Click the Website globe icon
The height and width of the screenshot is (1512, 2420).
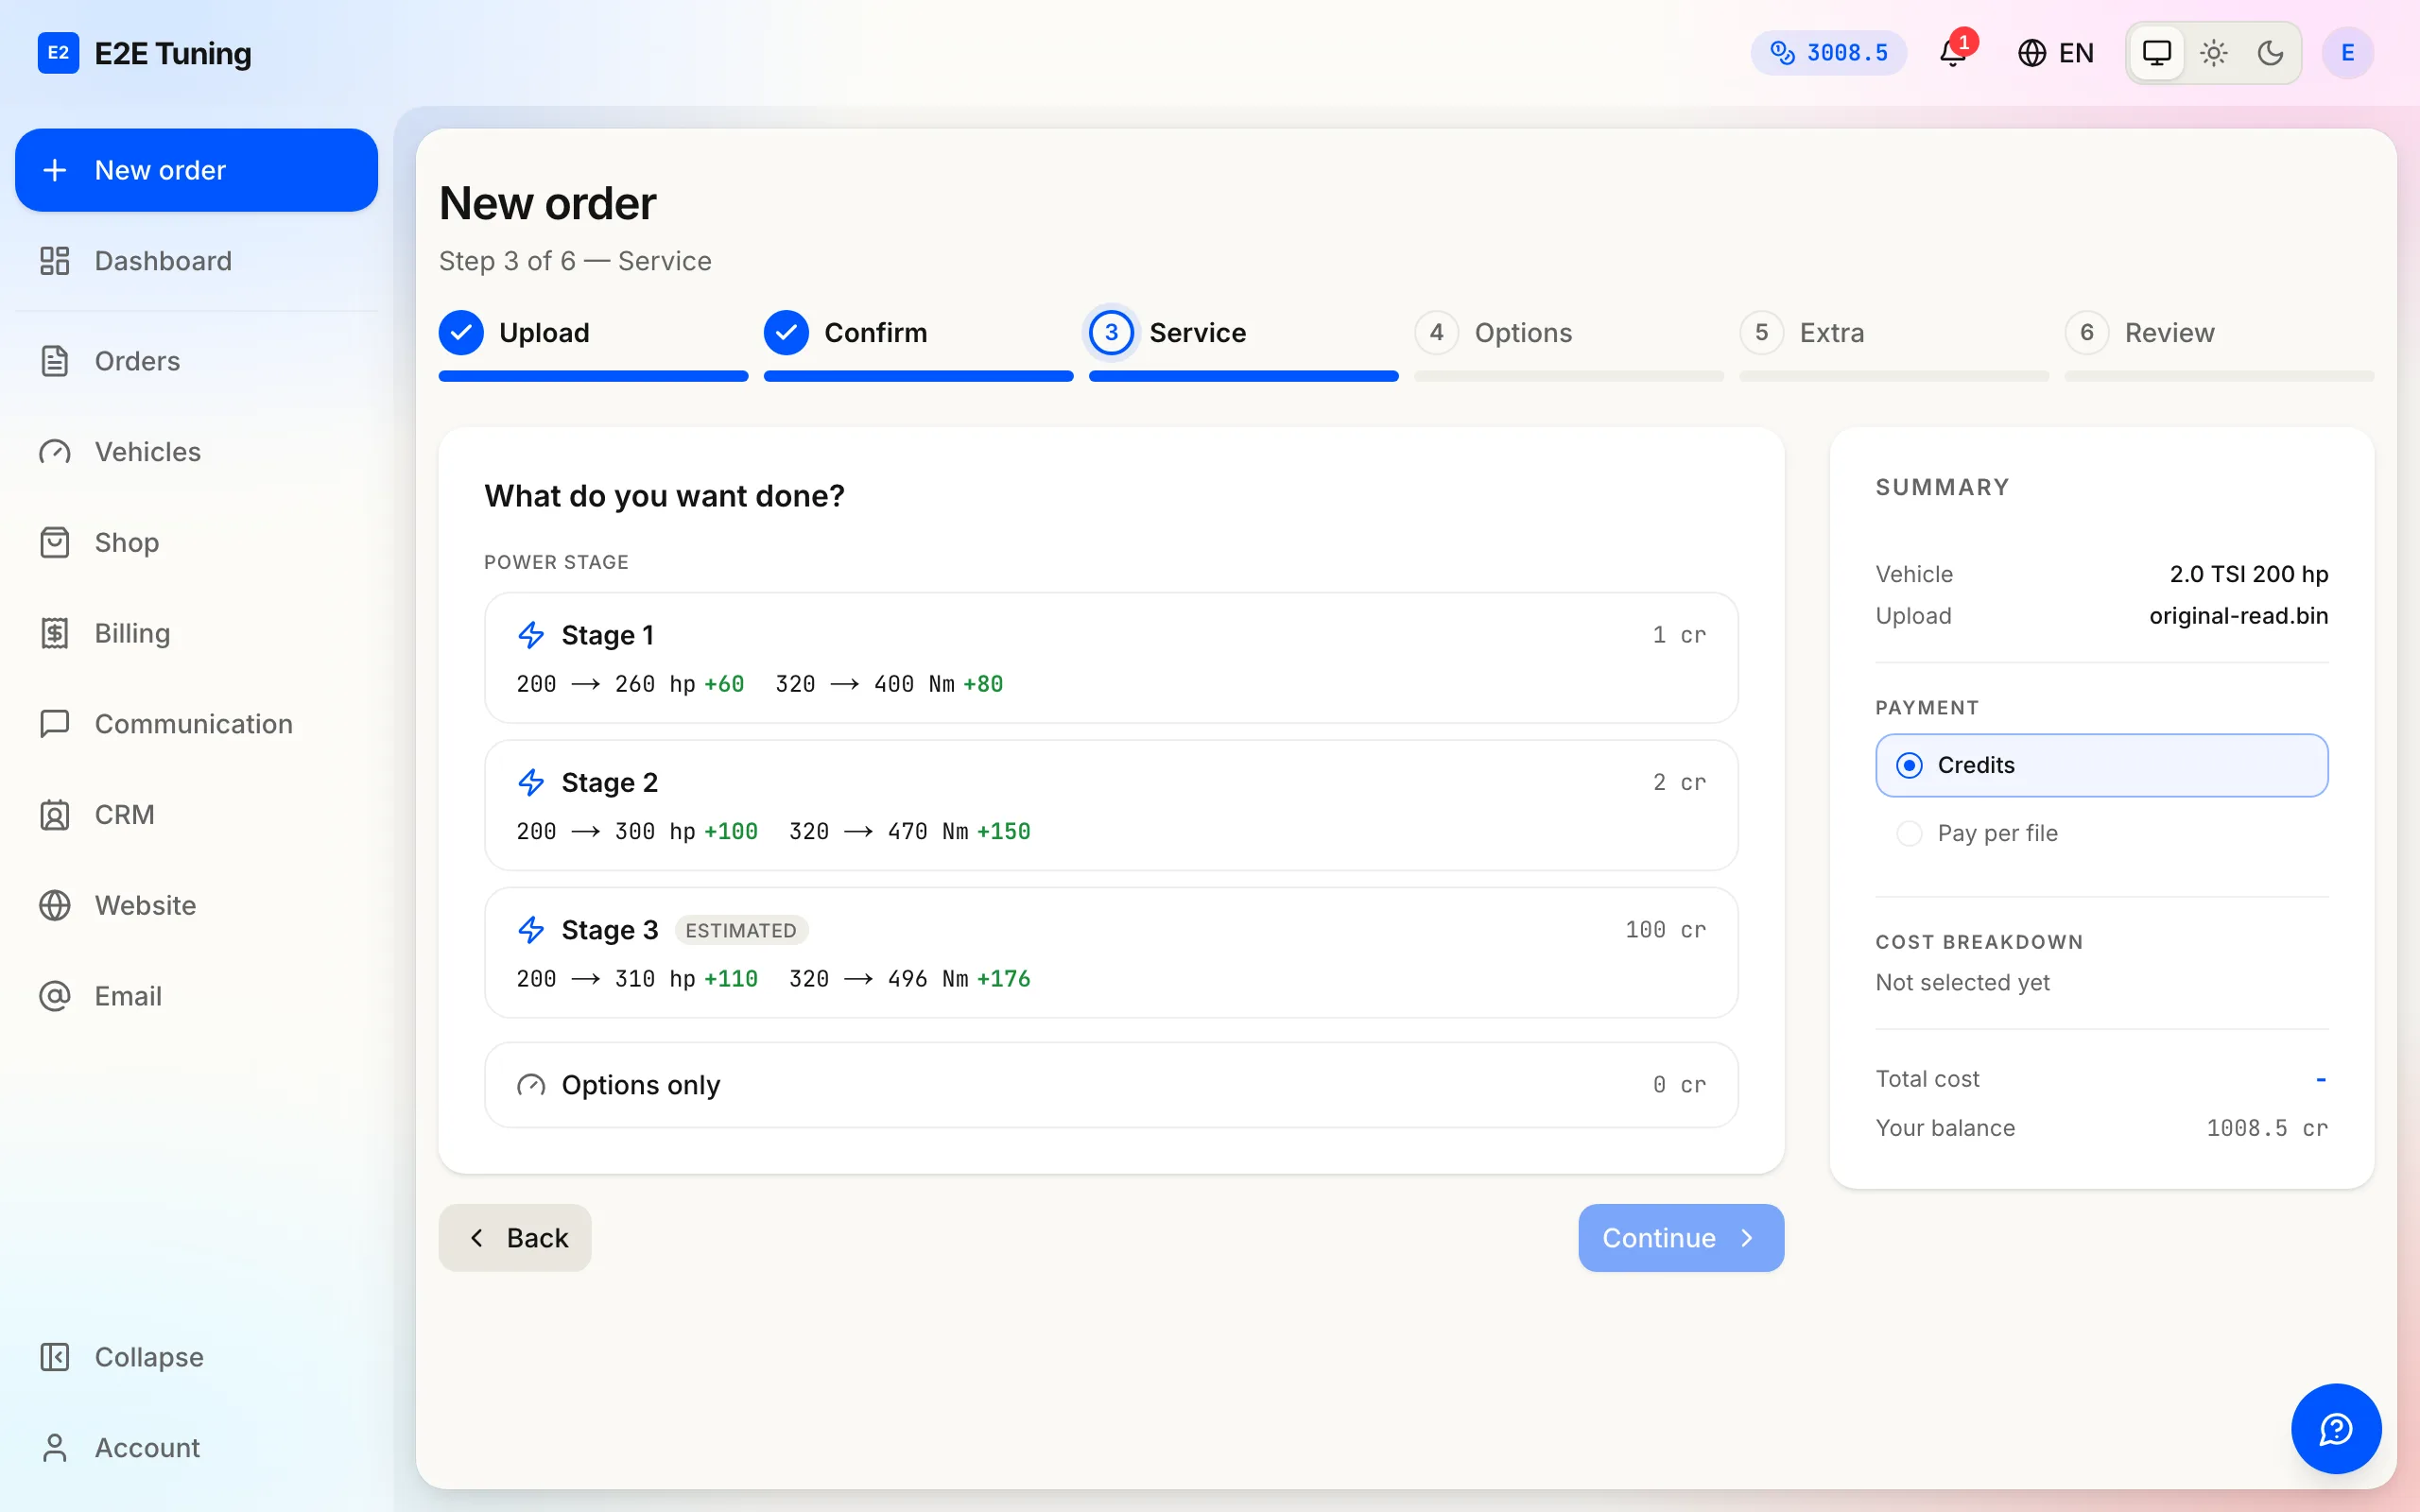click(x=55, y=905)
